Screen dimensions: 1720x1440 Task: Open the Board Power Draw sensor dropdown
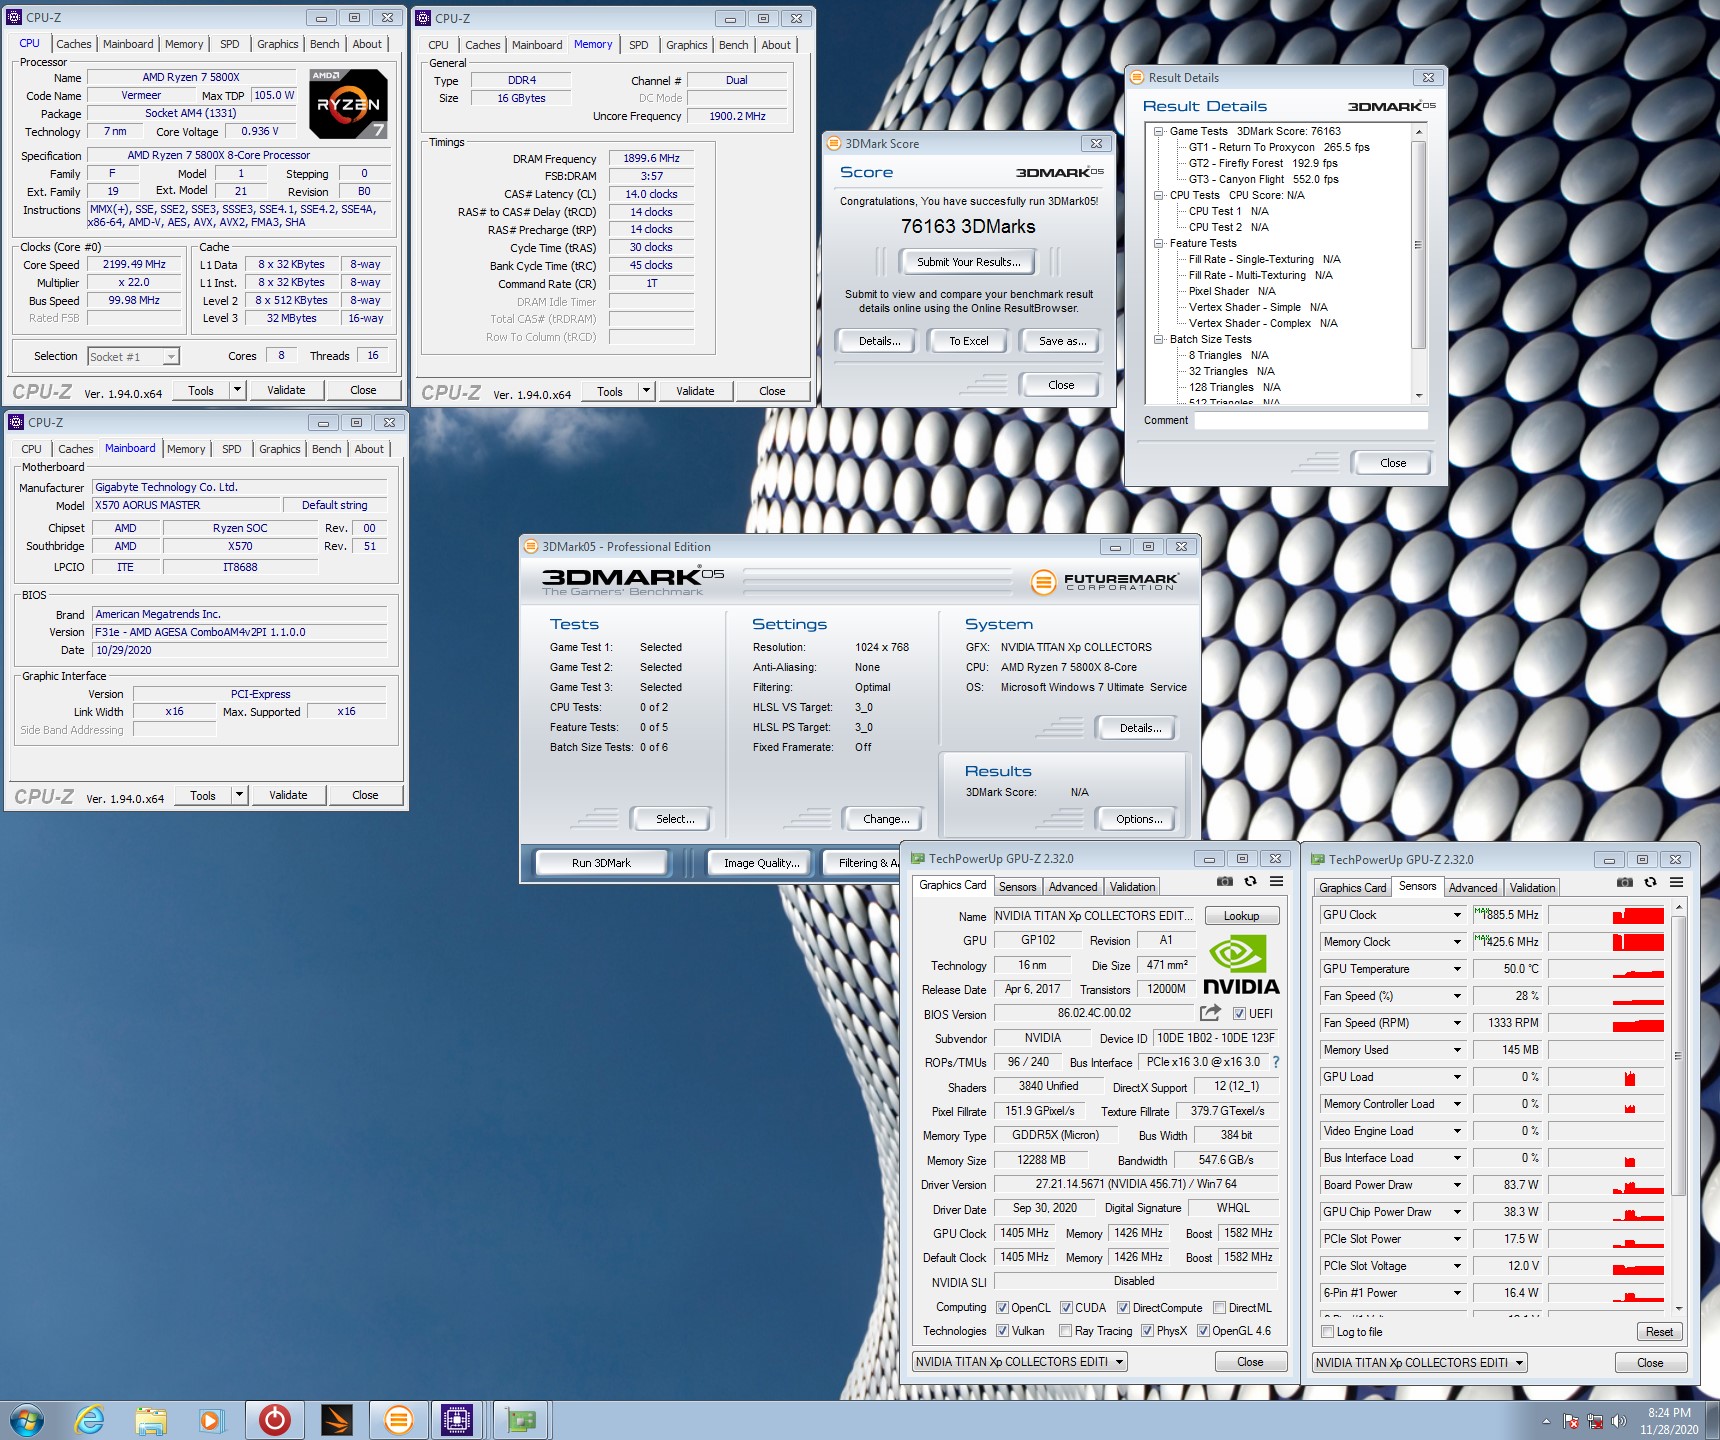[1457, 1185]
